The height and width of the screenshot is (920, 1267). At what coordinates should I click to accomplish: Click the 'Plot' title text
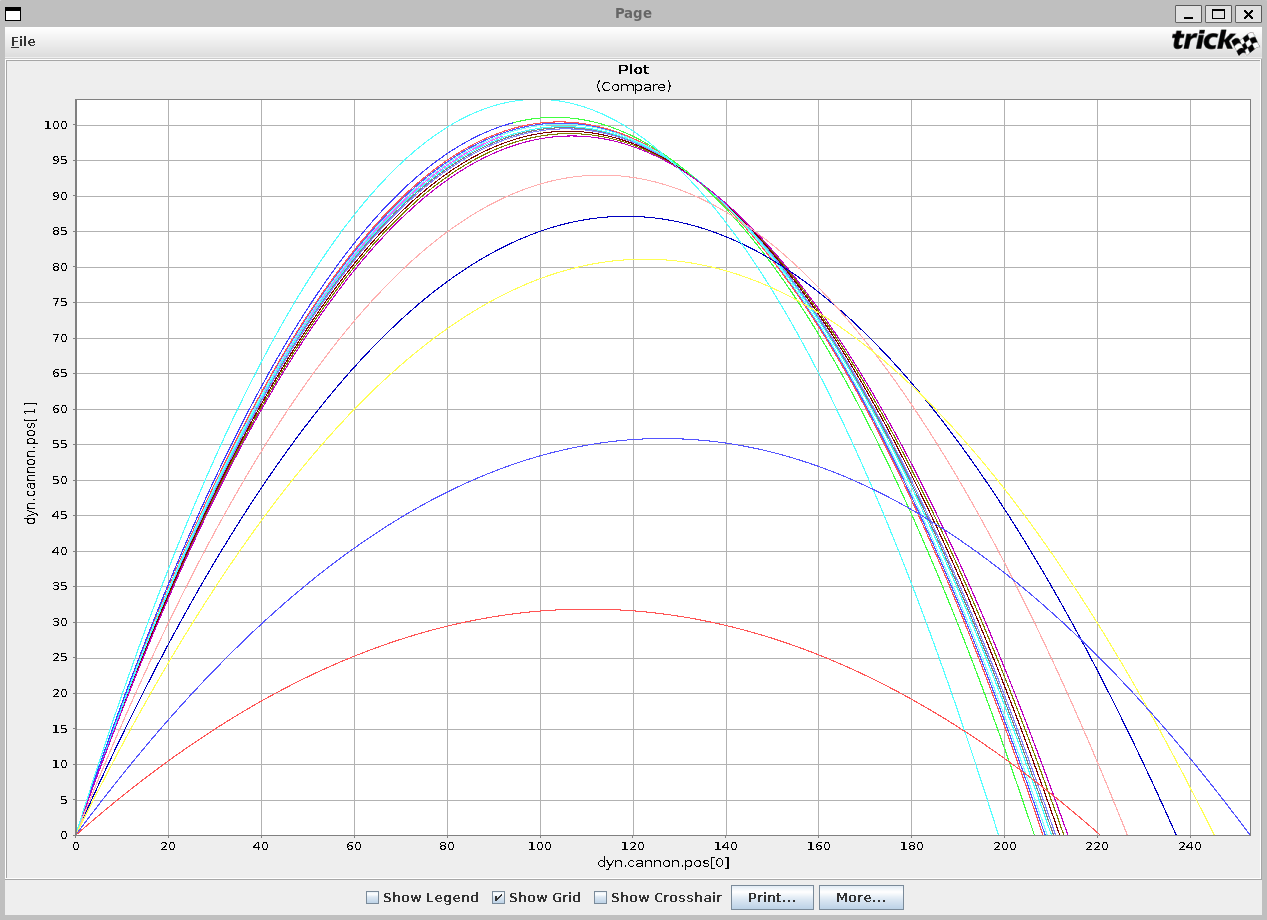pyautogui.click(x=633, y=69)
